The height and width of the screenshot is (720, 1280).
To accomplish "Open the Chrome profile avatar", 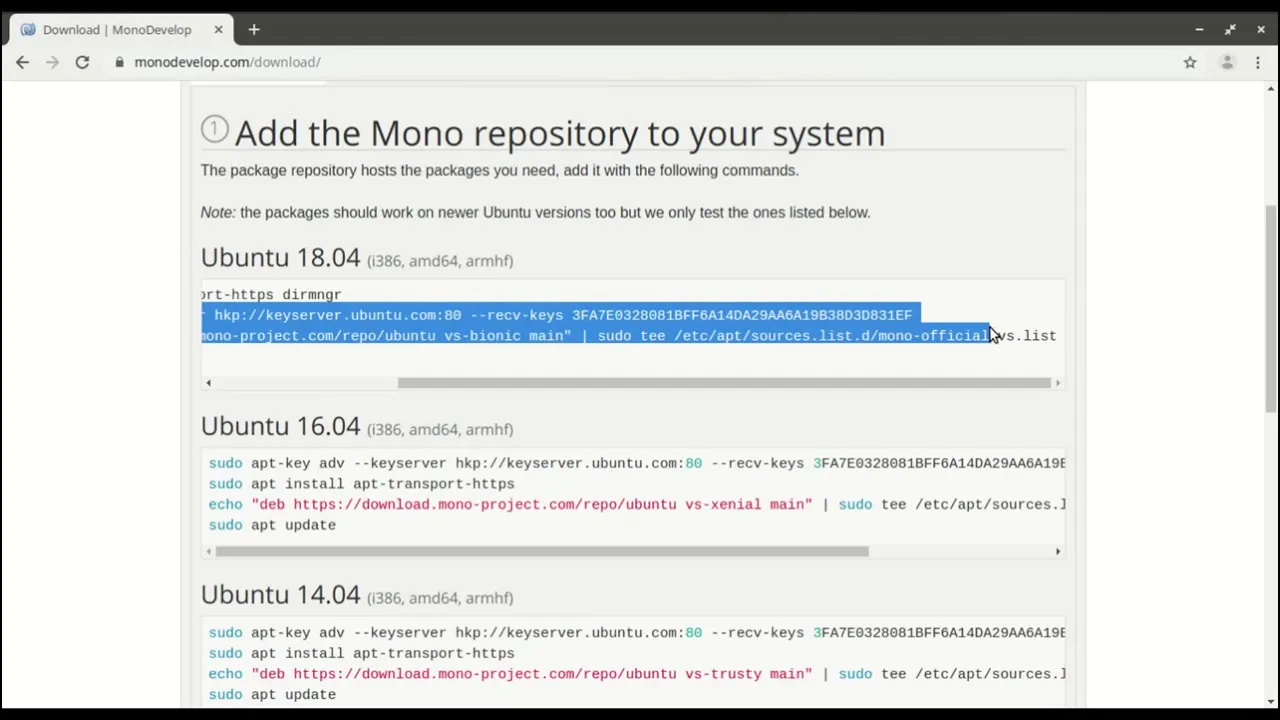I will tap(1227, 62).
